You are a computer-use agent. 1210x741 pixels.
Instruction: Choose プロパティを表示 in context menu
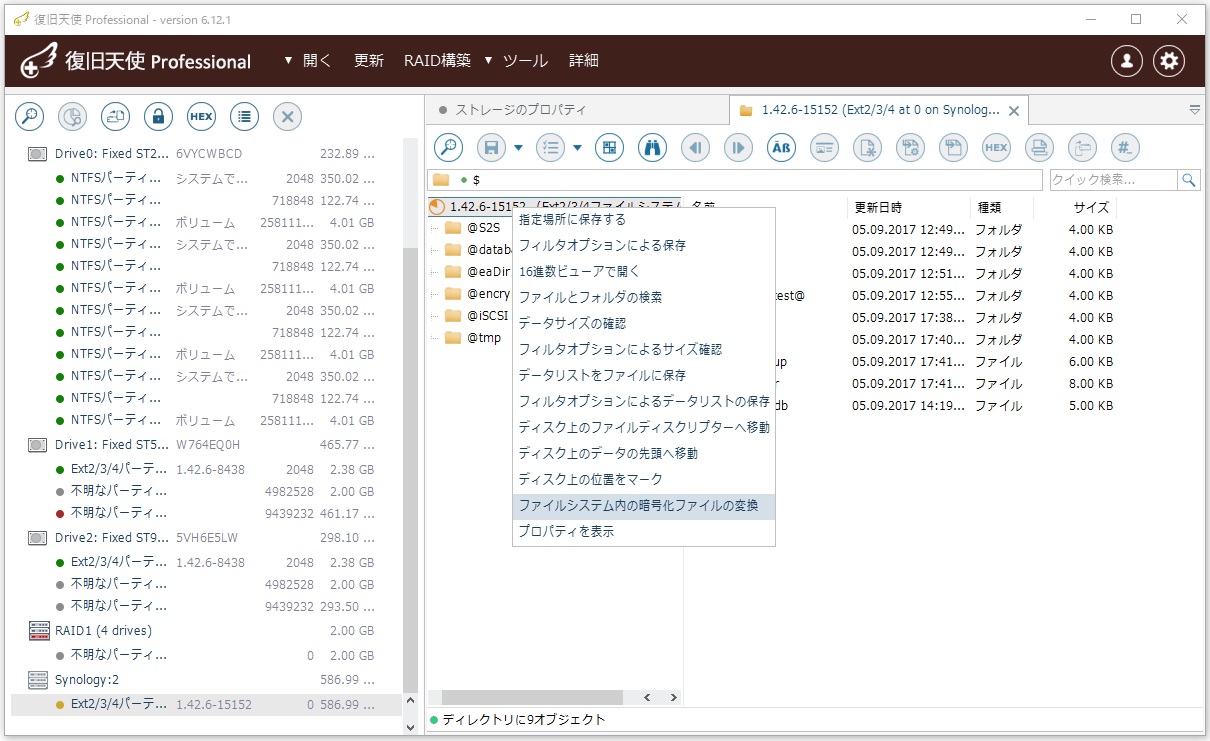coord(644,531)
